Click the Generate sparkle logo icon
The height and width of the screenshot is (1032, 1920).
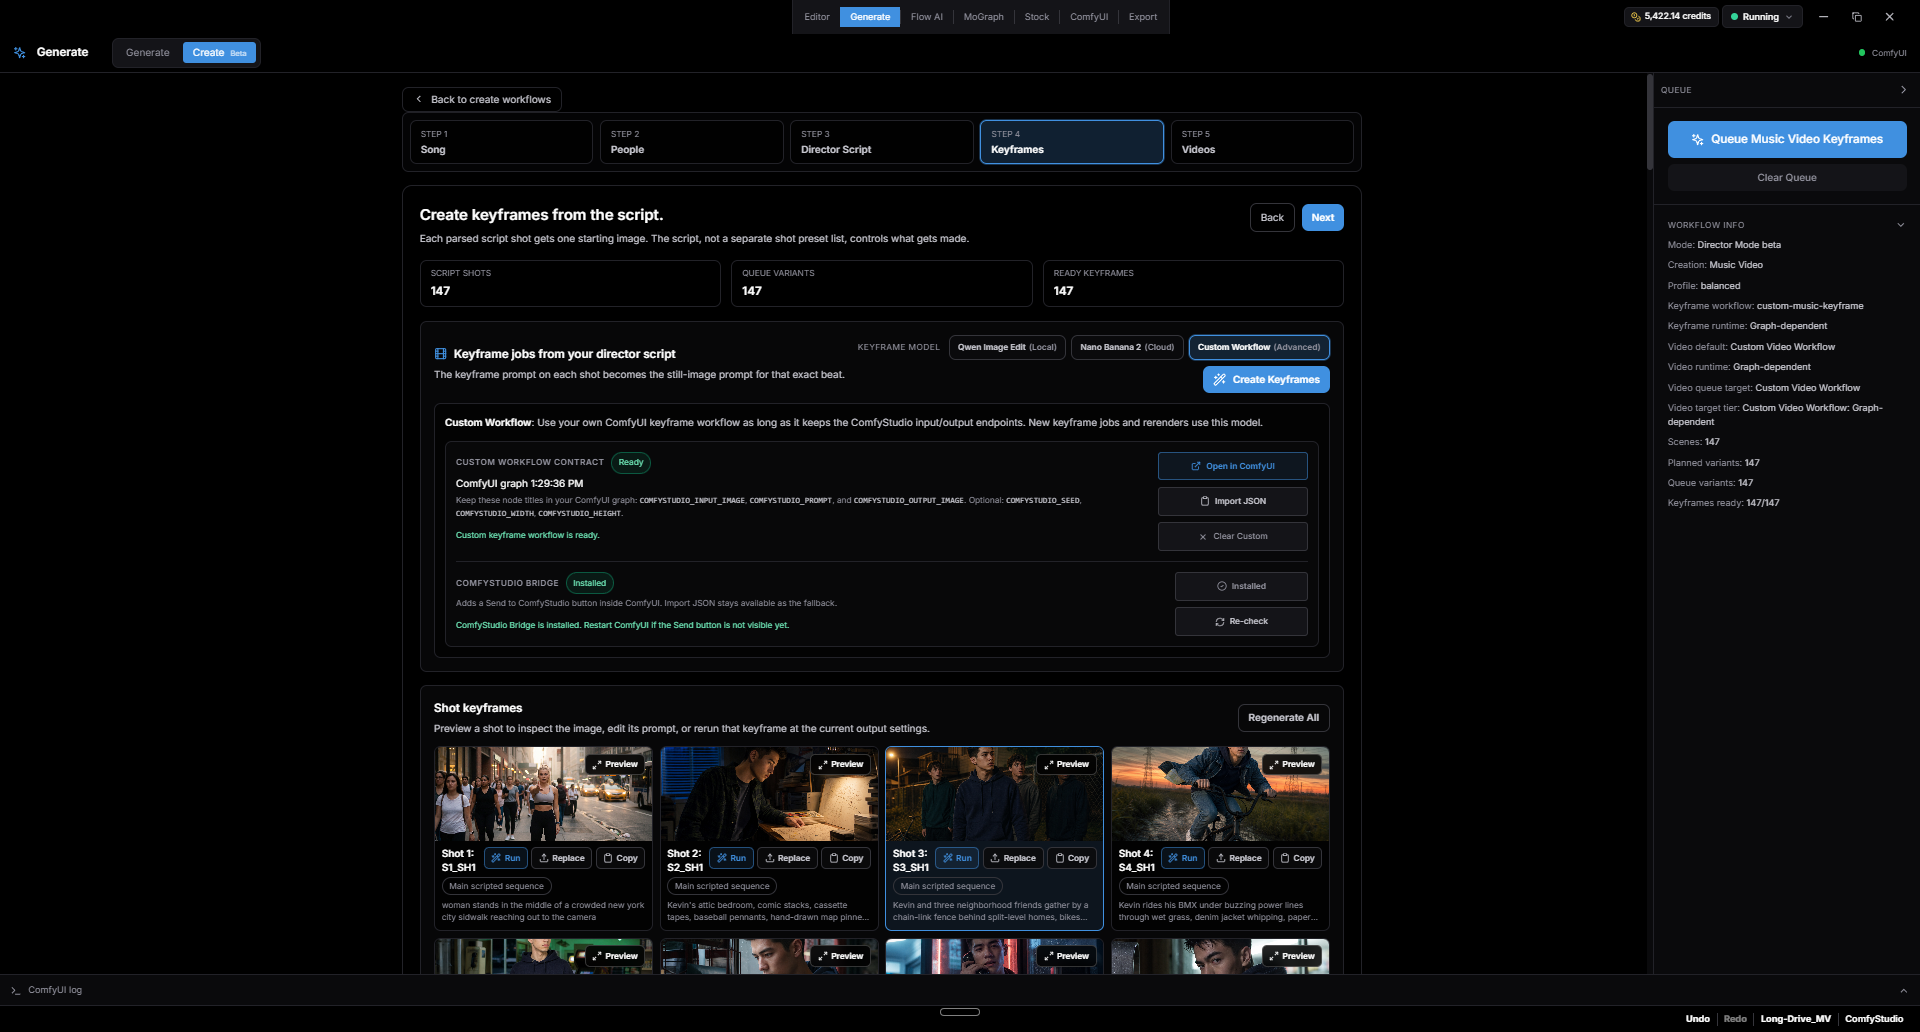(19, 52)
